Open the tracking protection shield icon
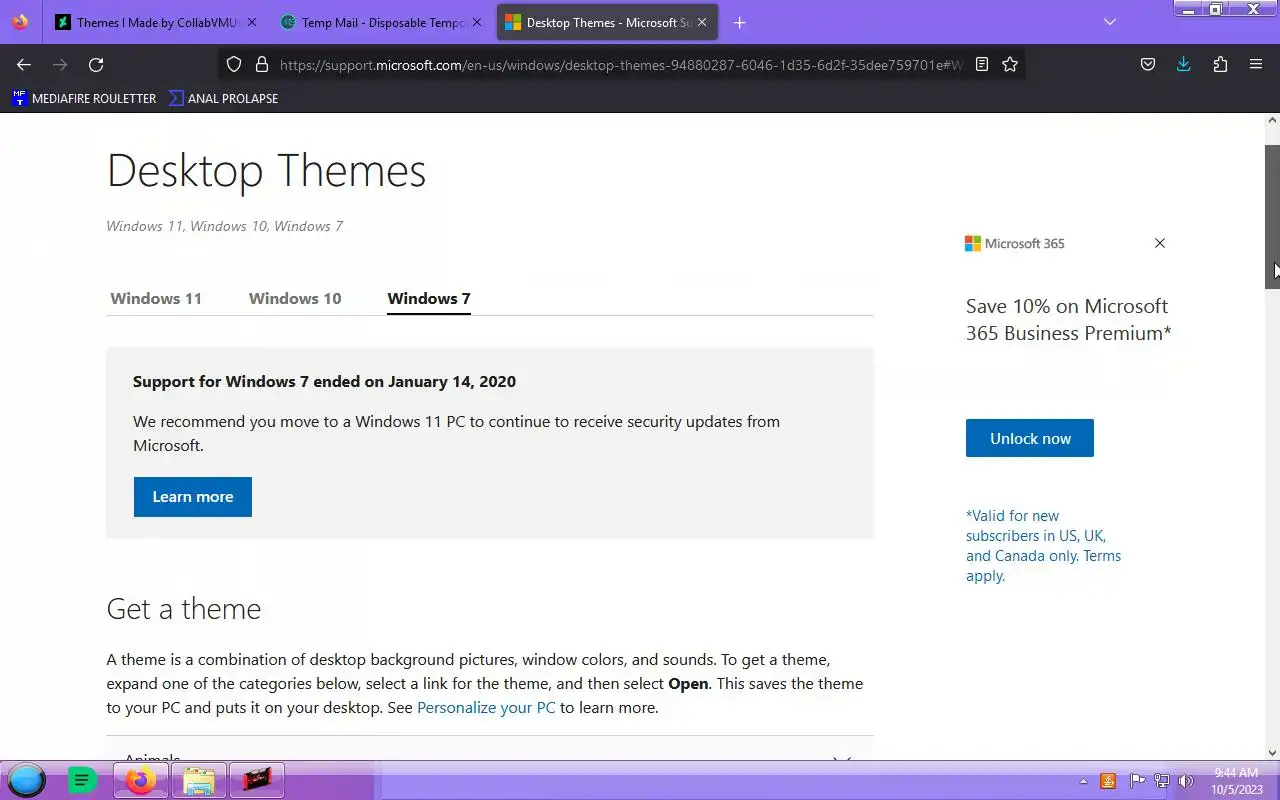 click(233, 64)
